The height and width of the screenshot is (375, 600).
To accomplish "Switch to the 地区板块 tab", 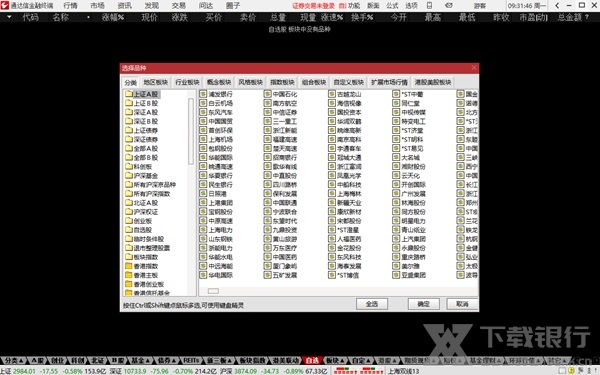I will point(156,82).
